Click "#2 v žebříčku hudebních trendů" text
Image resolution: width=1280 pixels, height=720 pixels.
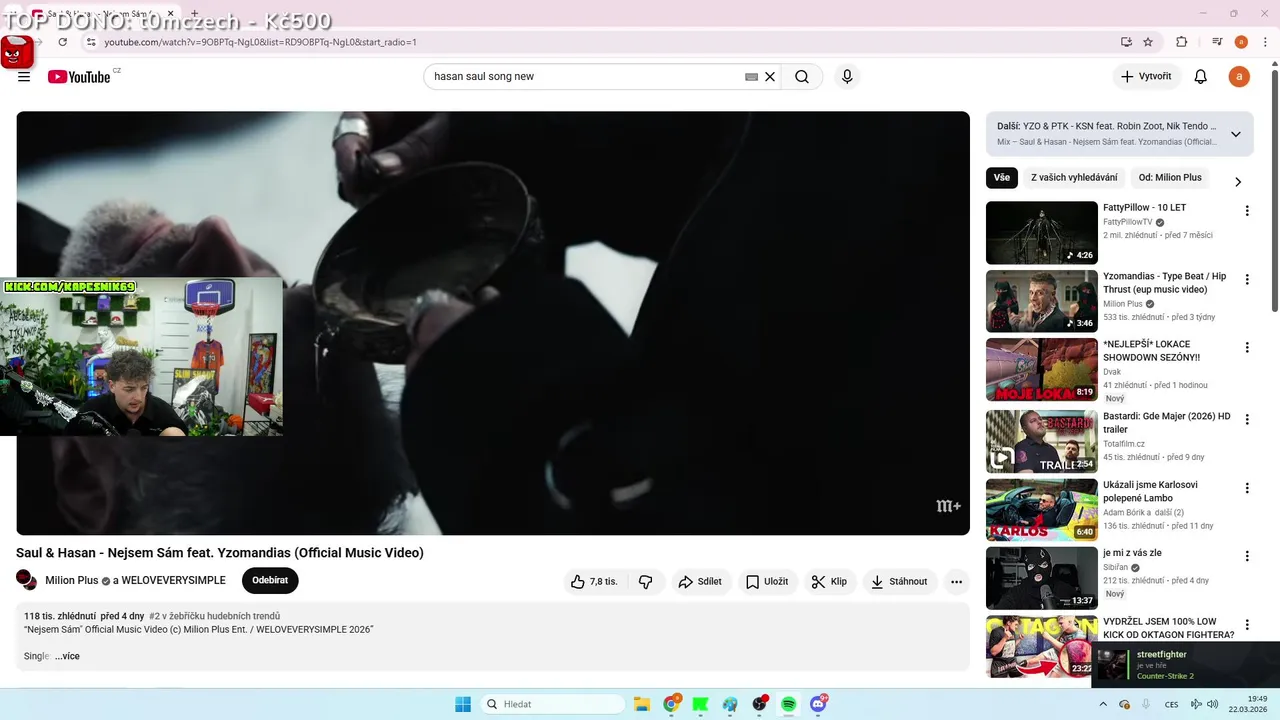point(214,617)
